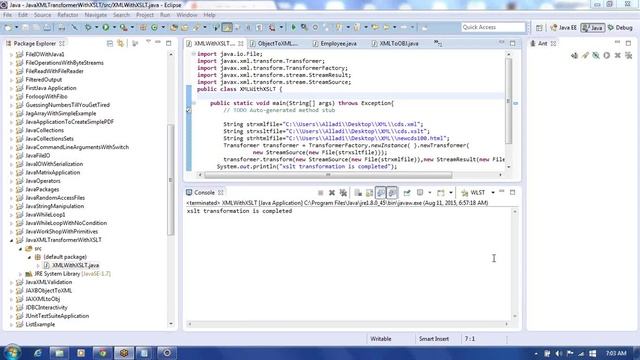Toggle show console on standard output change

pyautogui.click(x=380, y=193)
